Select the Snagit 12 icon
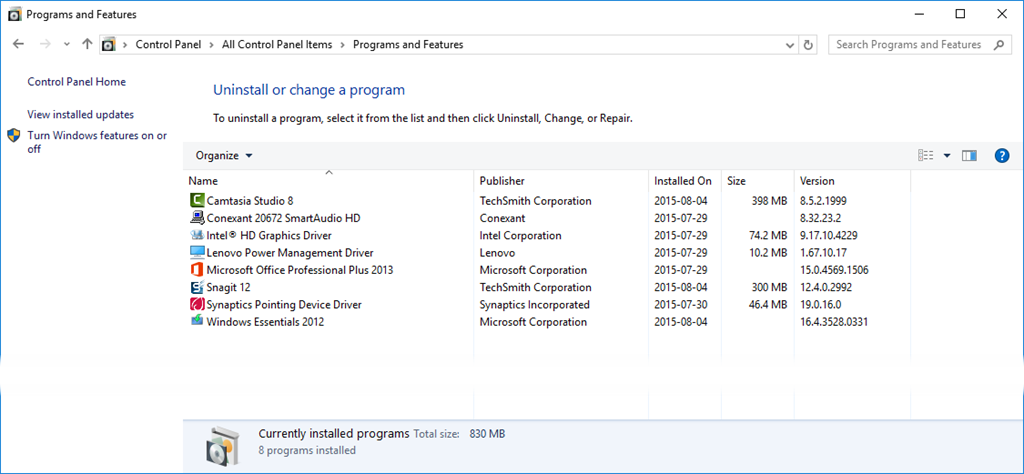The height and width of the screenshot is (474, 1024). (x=197, y=288)
